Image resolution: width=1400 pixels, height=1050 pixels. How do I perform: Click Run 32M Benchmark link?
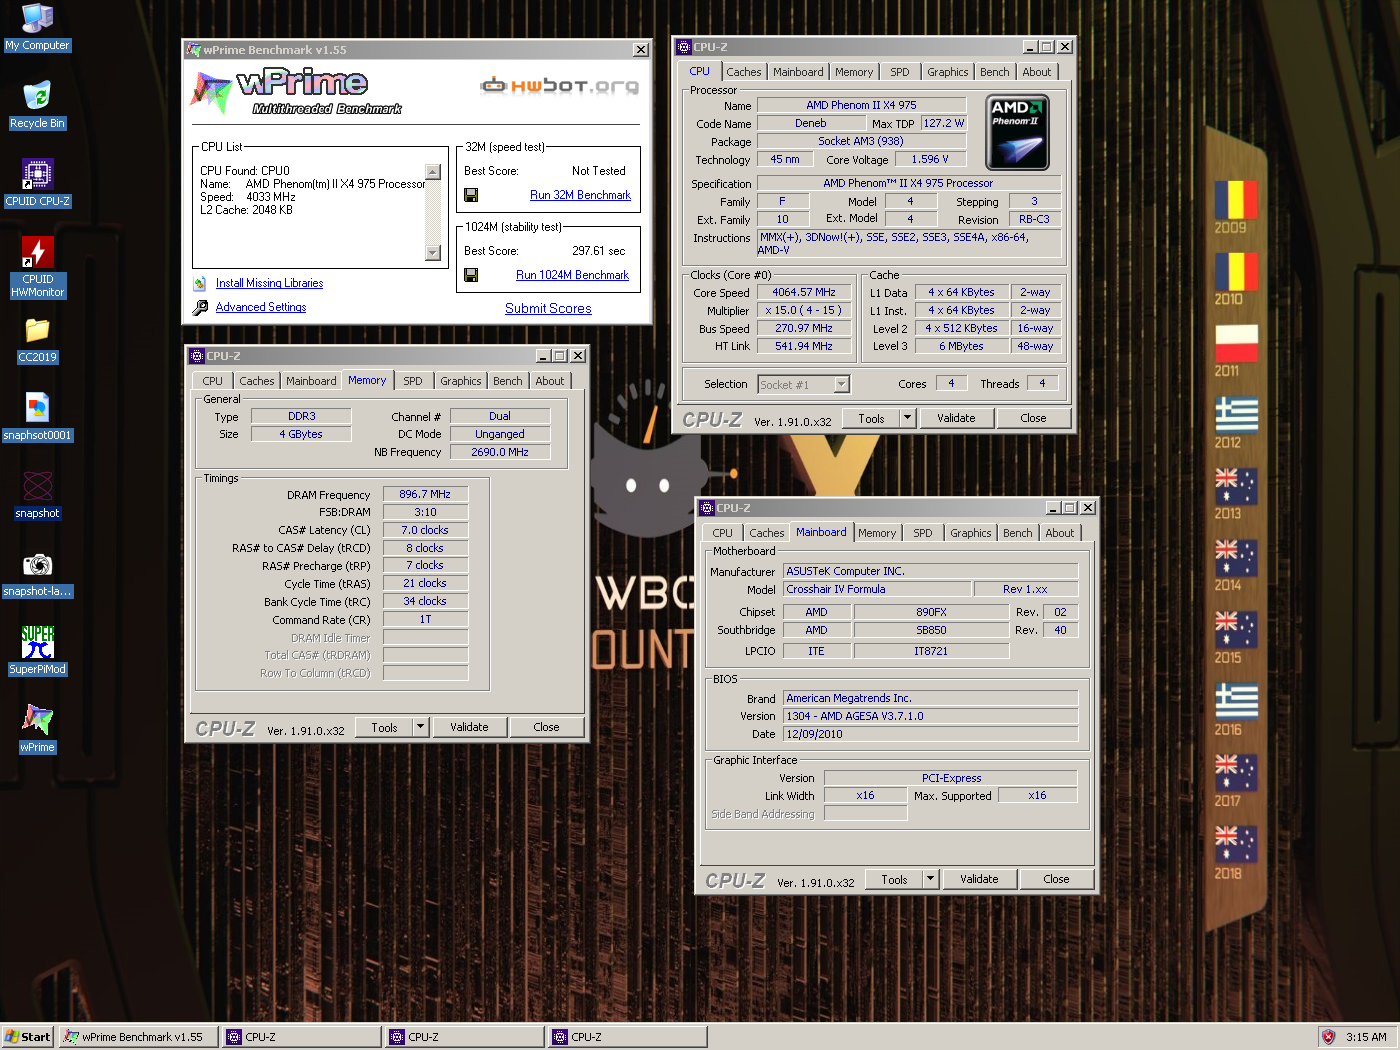tap(580, 195)
